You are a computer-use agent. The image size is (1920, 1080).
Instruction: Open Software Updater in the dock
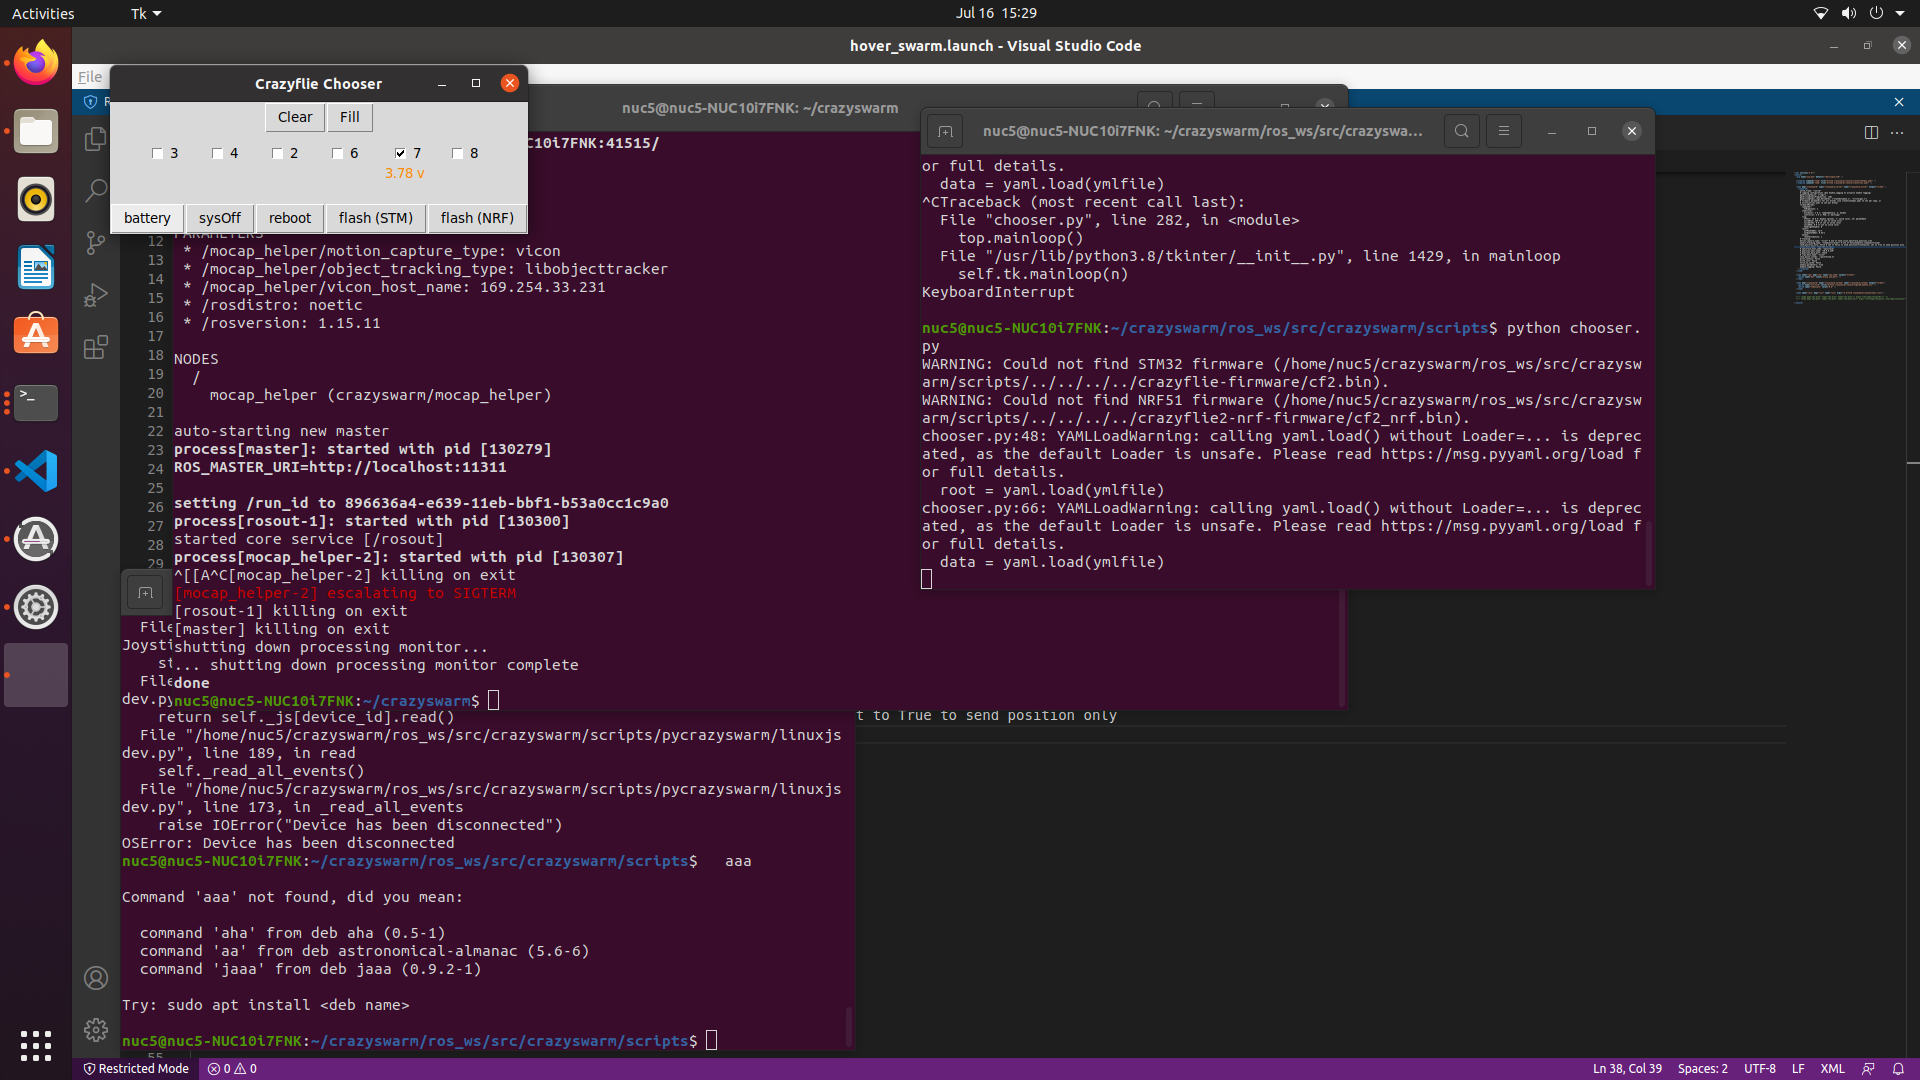coord(36,539)
